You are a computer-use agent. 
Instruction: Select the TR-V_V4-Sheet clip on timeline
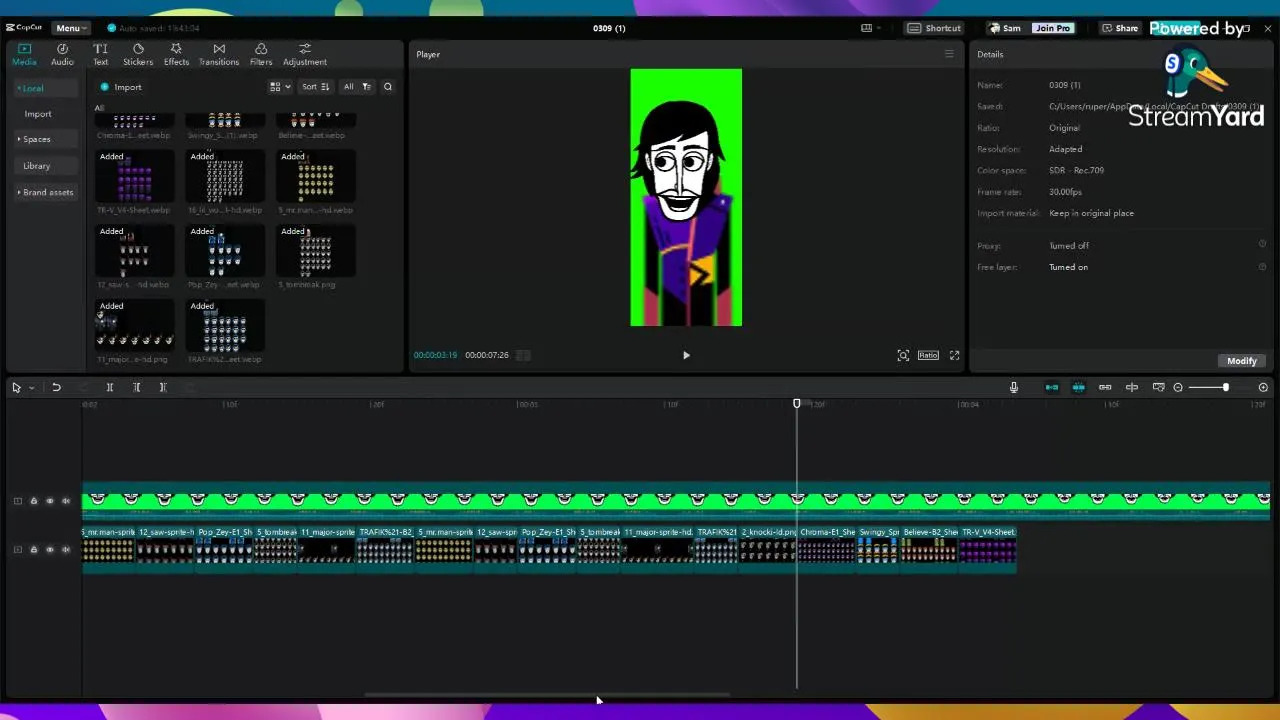[x=988, y=549]
